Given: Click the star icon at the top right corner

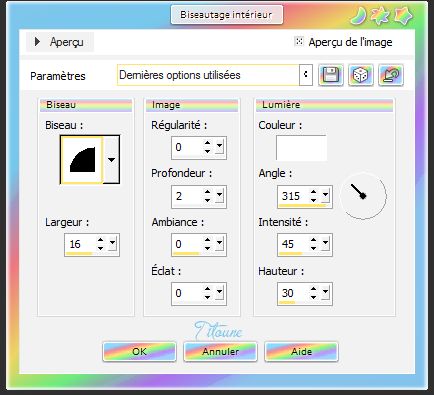Looking at the screenshot, I should [x=404, y=16].
